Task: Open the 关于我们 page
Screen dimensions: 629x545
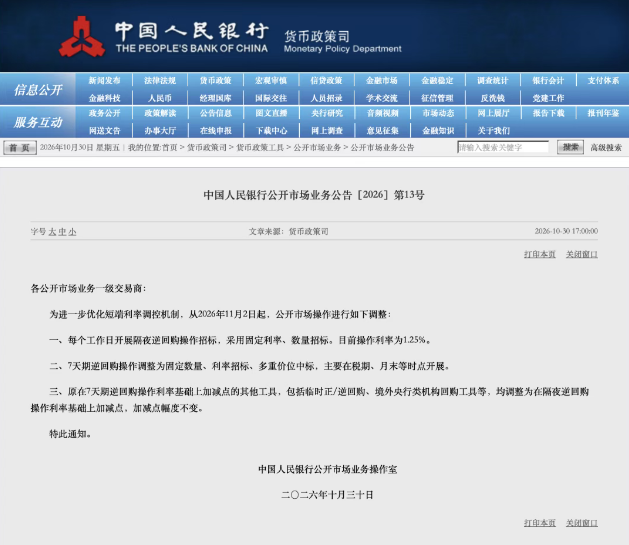Action: click(493, 131)
